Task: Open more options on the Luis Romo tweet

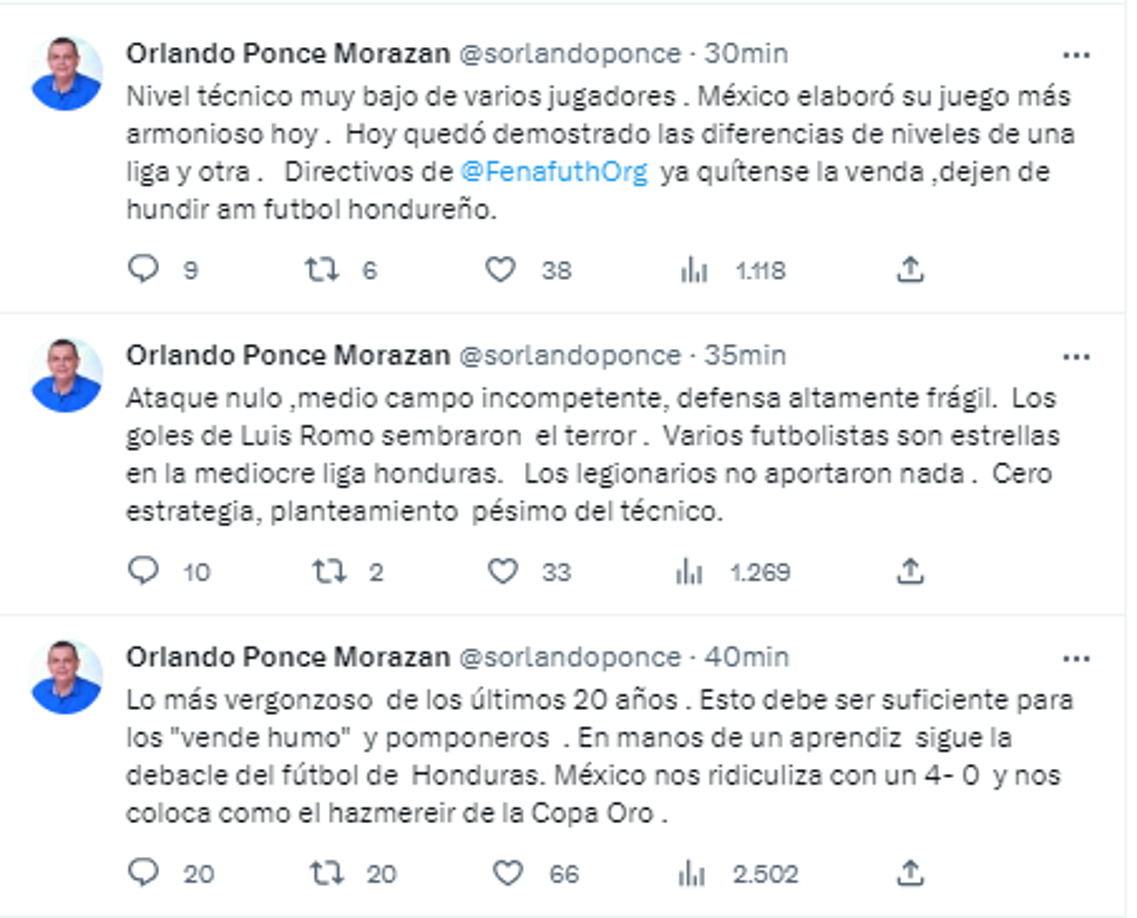Action: coord(1078,355)
